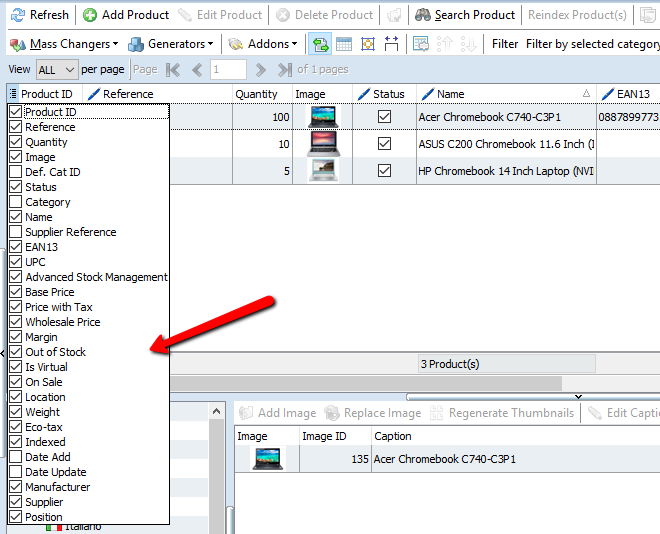
Task: Open the per page ALL combo box
Action: coord(56,70)
